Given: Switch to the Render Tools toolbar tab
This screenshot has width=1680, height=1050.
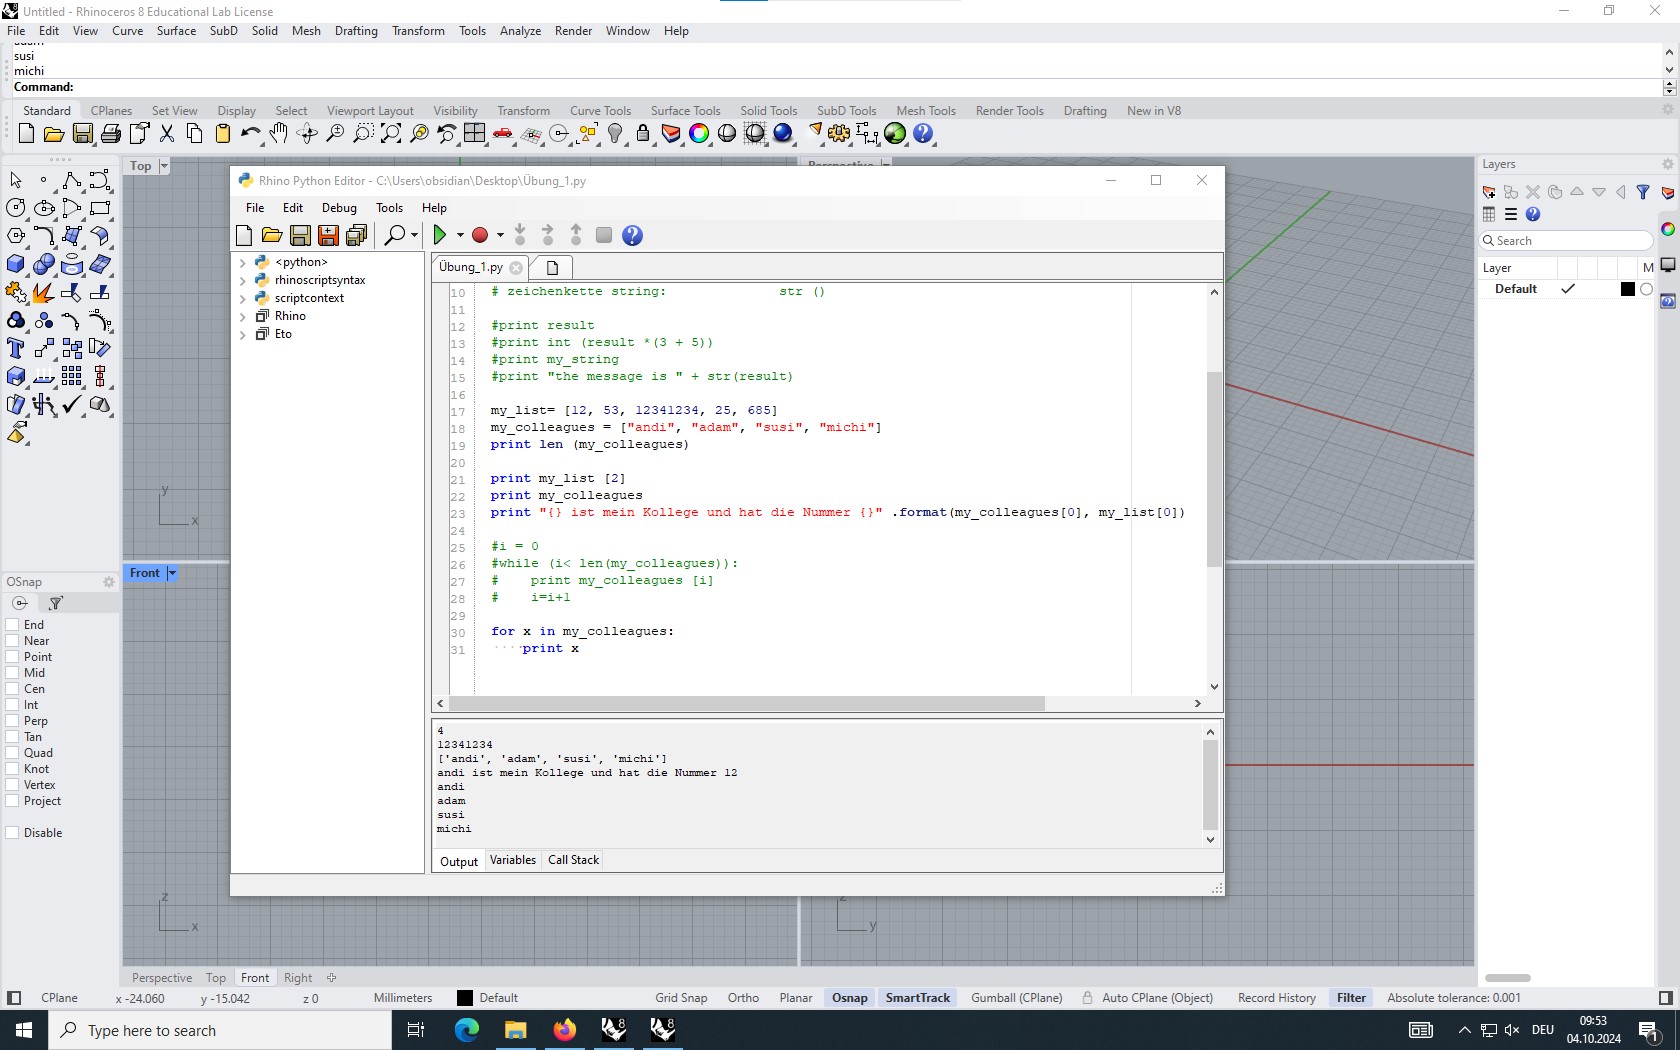Looking at the screenshot, I should pyautogui.click(x=1008, y=110).
